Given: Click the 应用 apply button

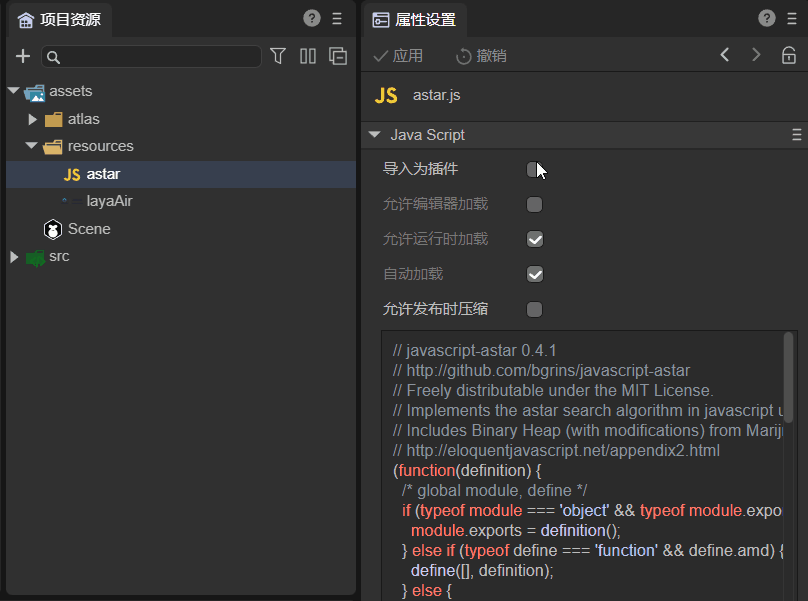Looking at the screenshot, I should (398, 56).
